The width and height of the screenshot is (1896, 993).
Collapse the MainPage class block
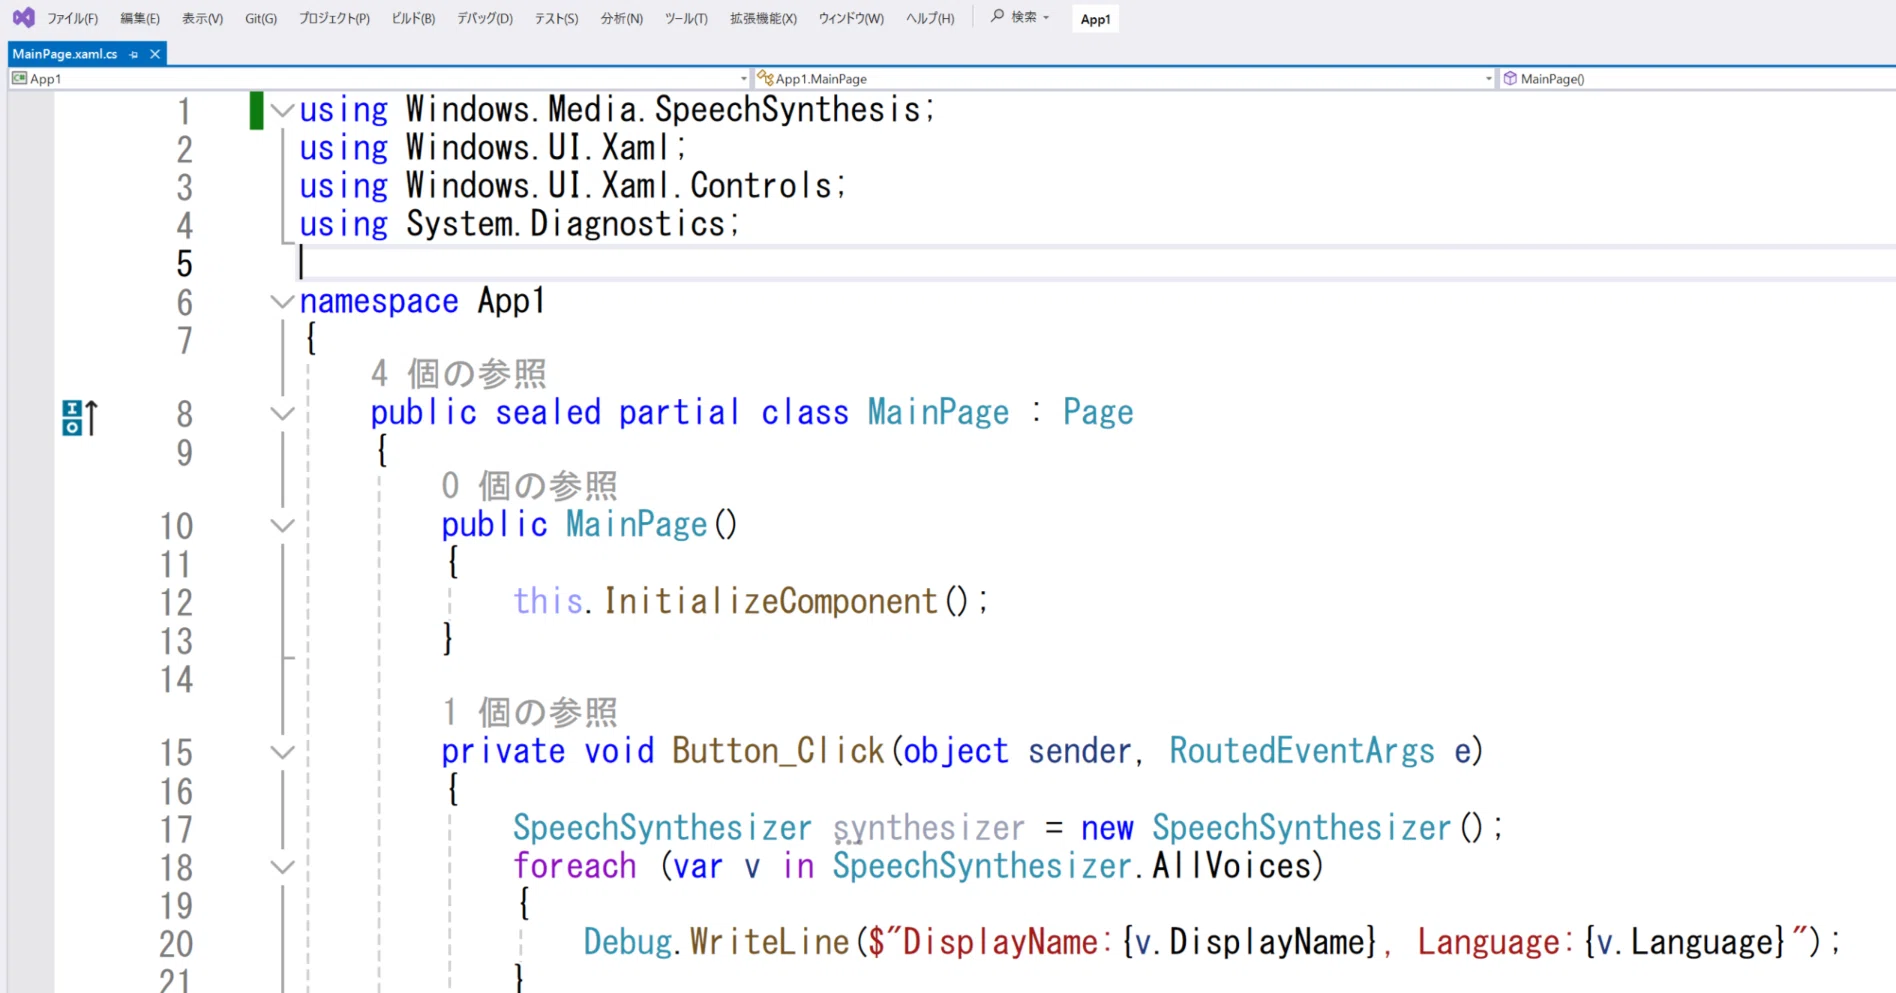pos(283,413)
